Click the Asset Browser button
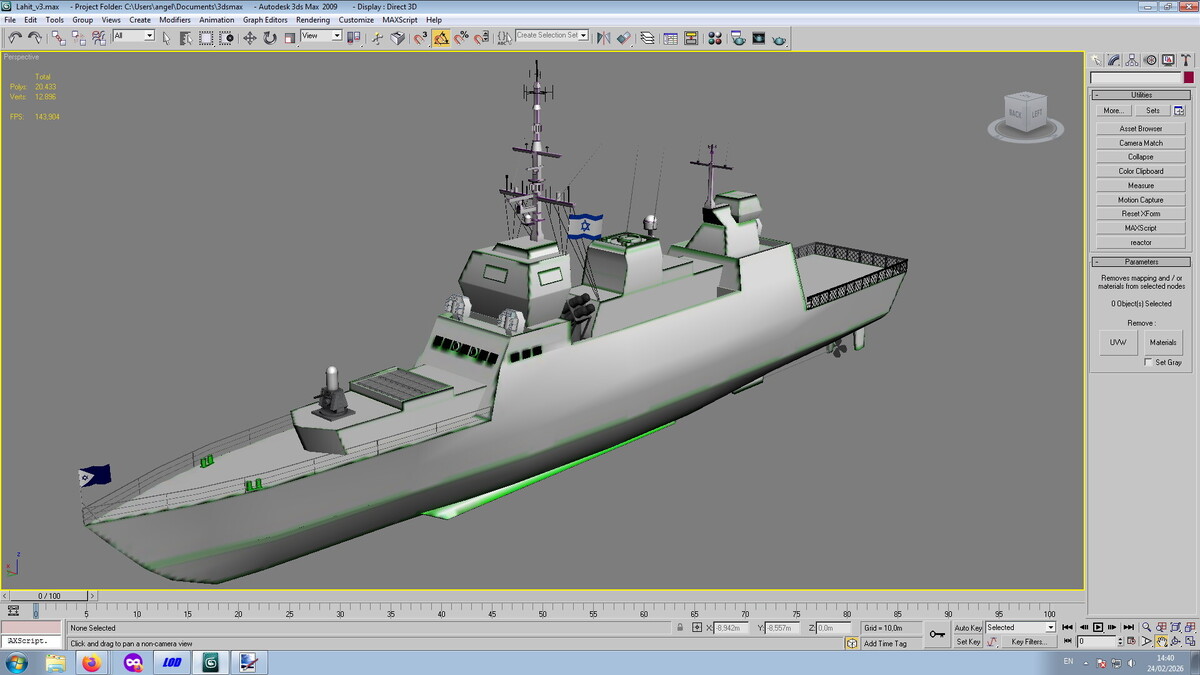 pos(1140,129)
